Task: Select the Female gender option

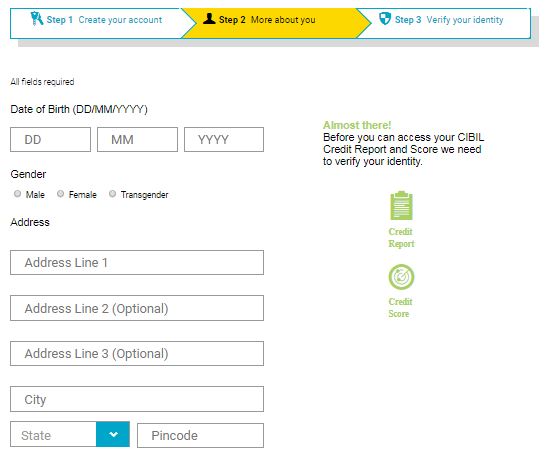Action: (60, 194)
